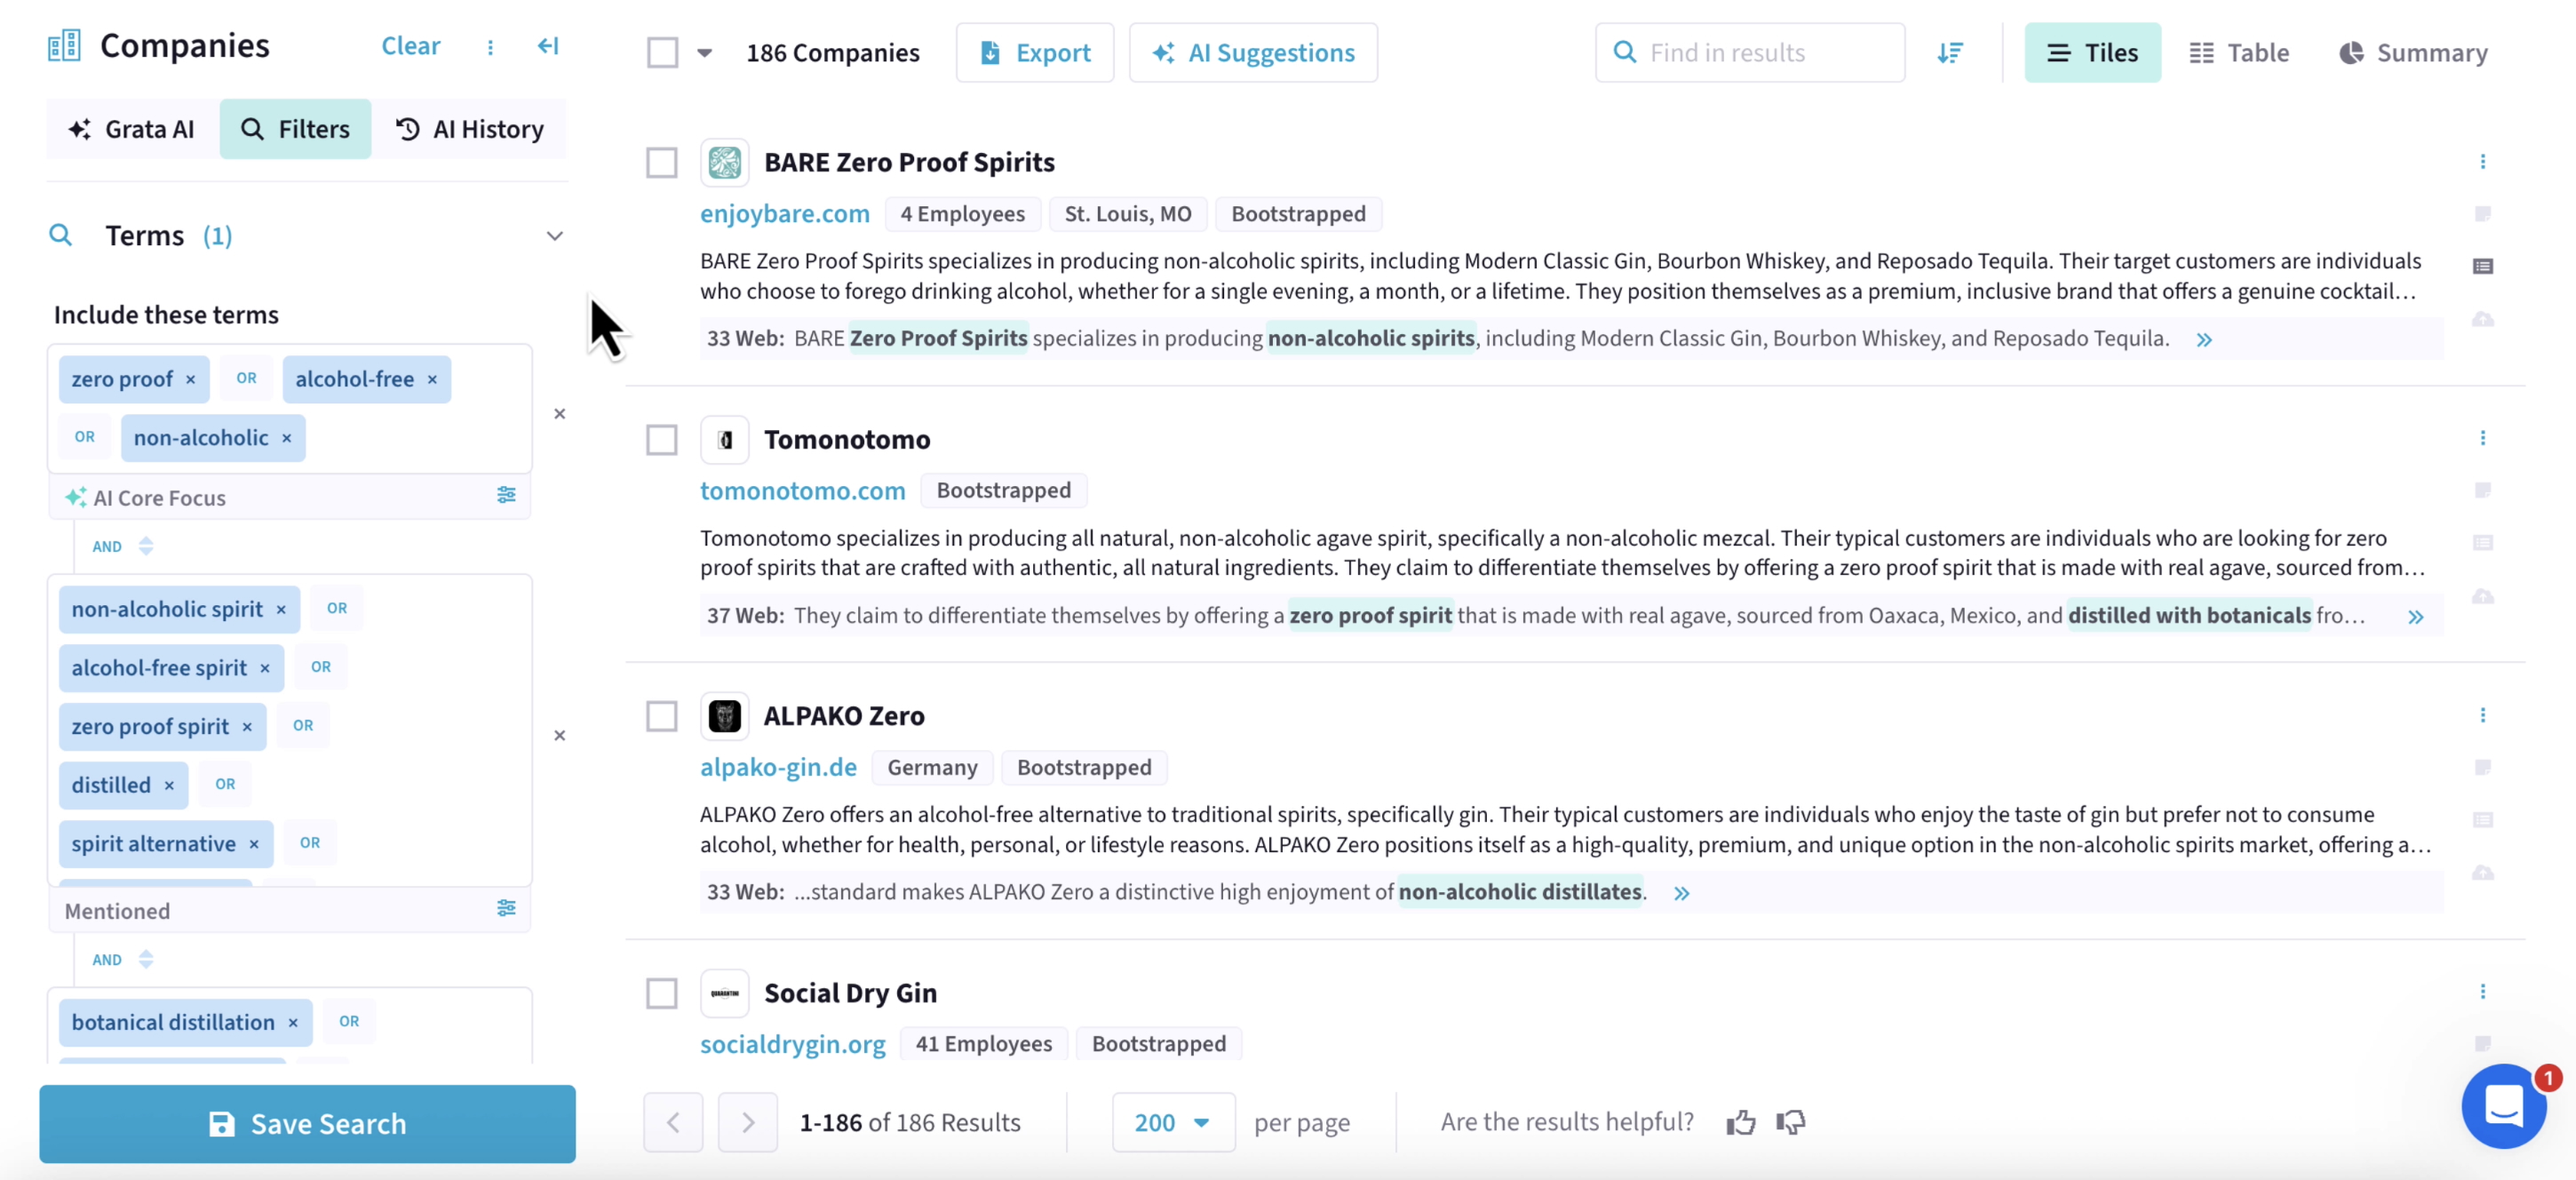The width and height of the screenshot is (2576, 1180).
Task: Open the enjoybare.com website link
Action: click(785, 213)
